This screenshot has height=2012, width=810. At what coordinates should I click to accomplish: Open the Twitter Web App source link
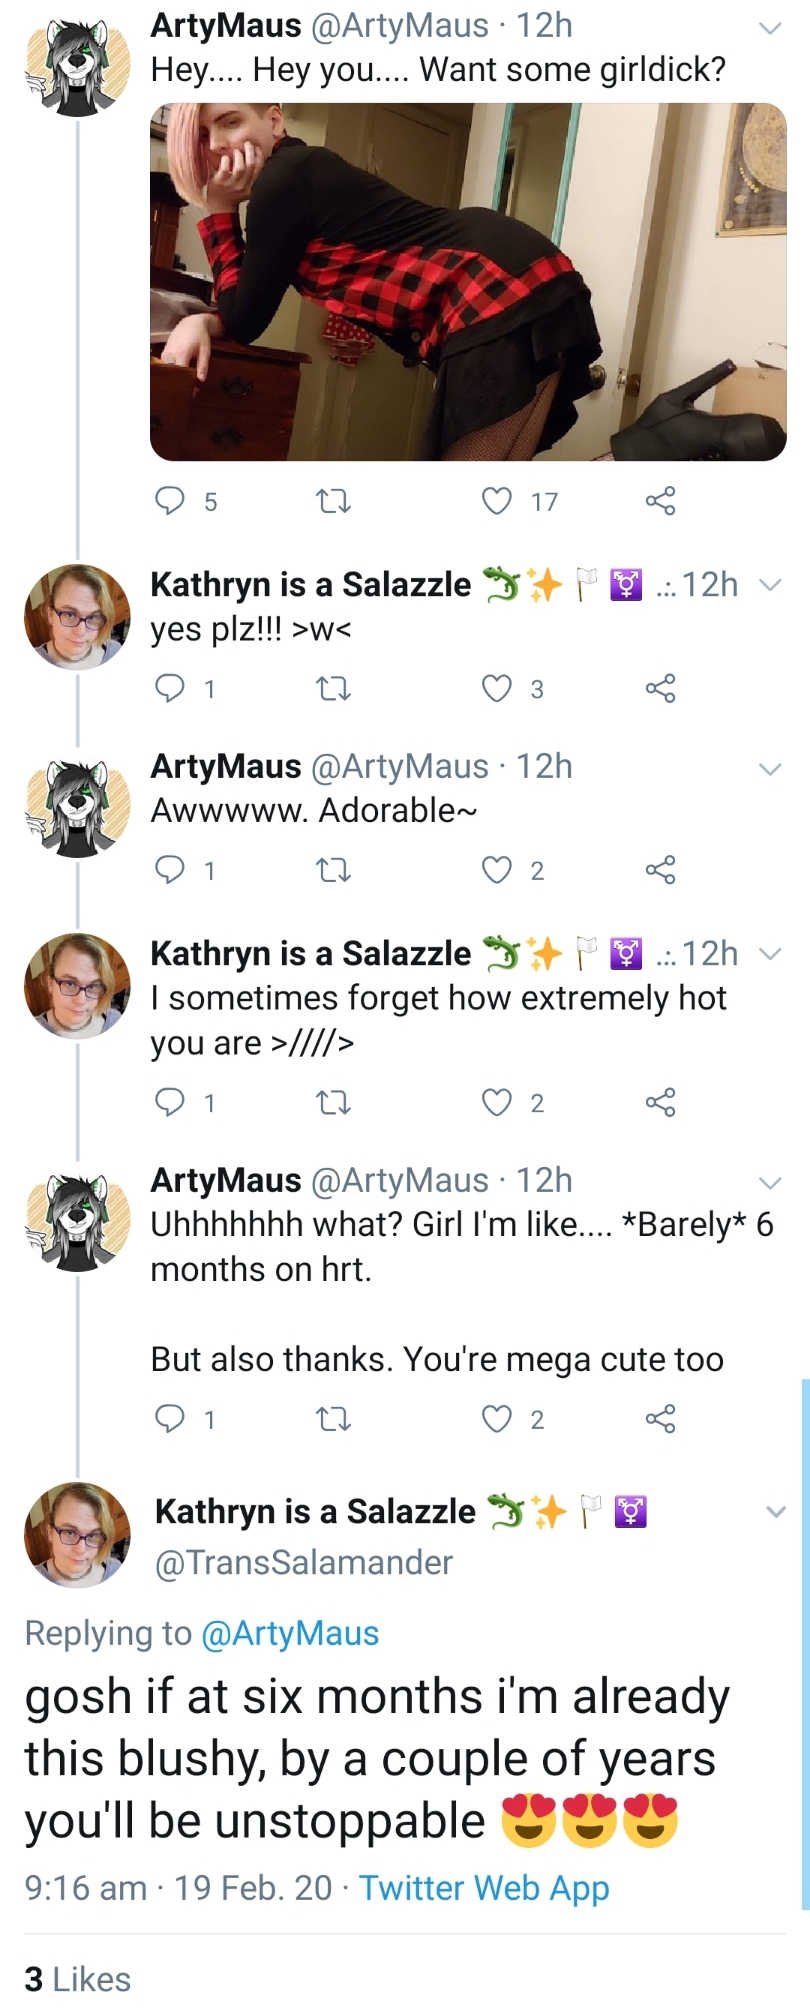(x=484, y=1887)
